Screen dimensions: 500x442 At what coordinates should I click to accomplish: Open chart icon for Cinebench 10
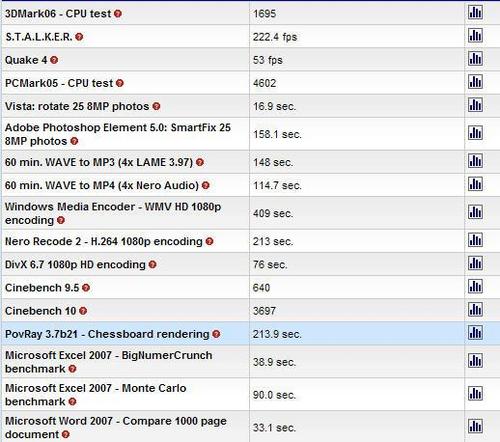pos(475,310)
